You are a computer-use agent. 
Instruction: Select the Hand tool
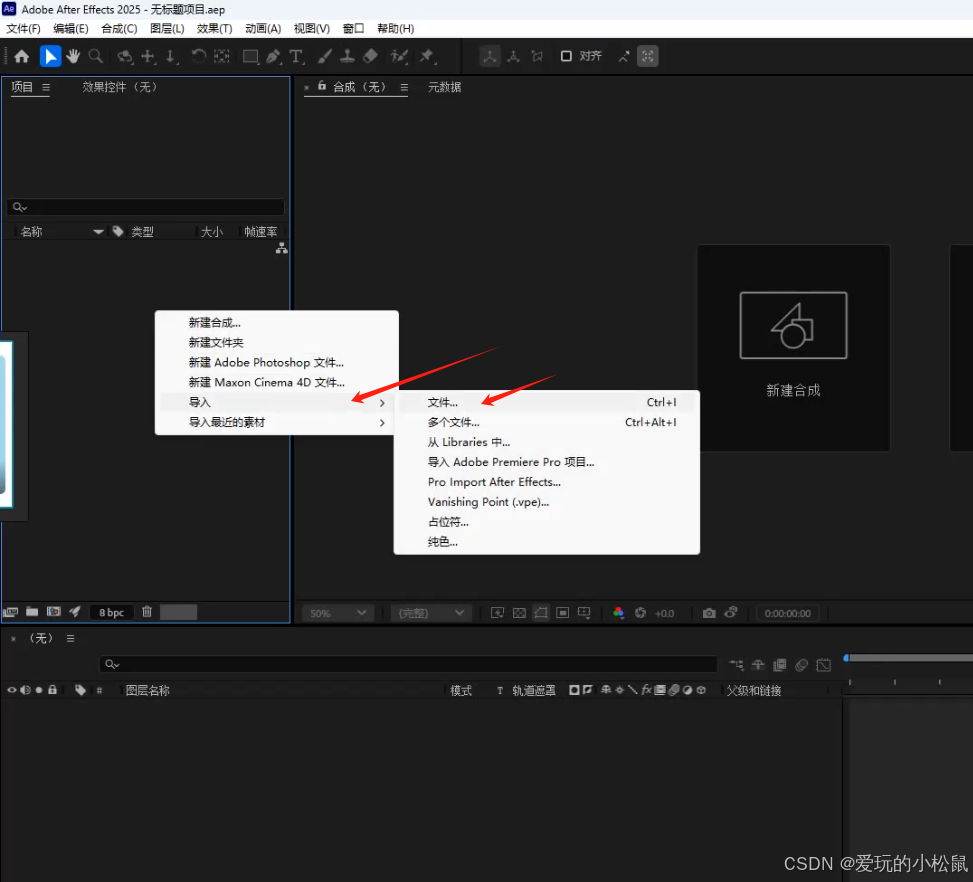[x=73, y=56]
